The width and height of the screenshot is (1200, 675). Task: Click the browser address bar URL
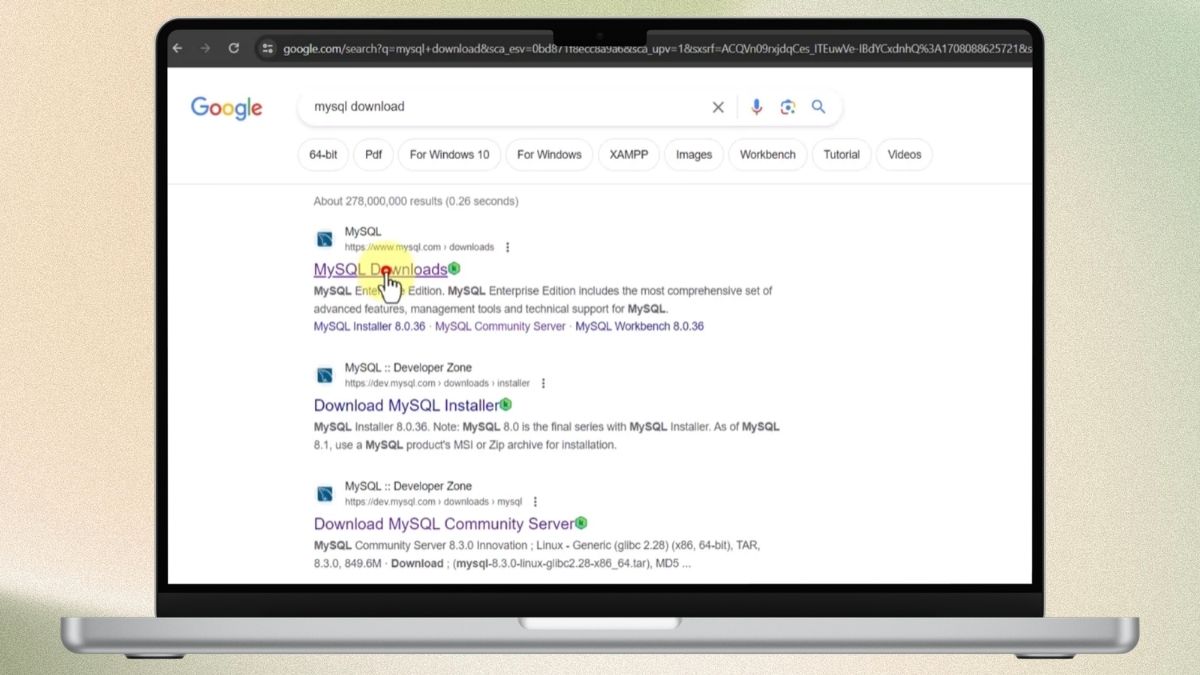click(x=655, y=48)
